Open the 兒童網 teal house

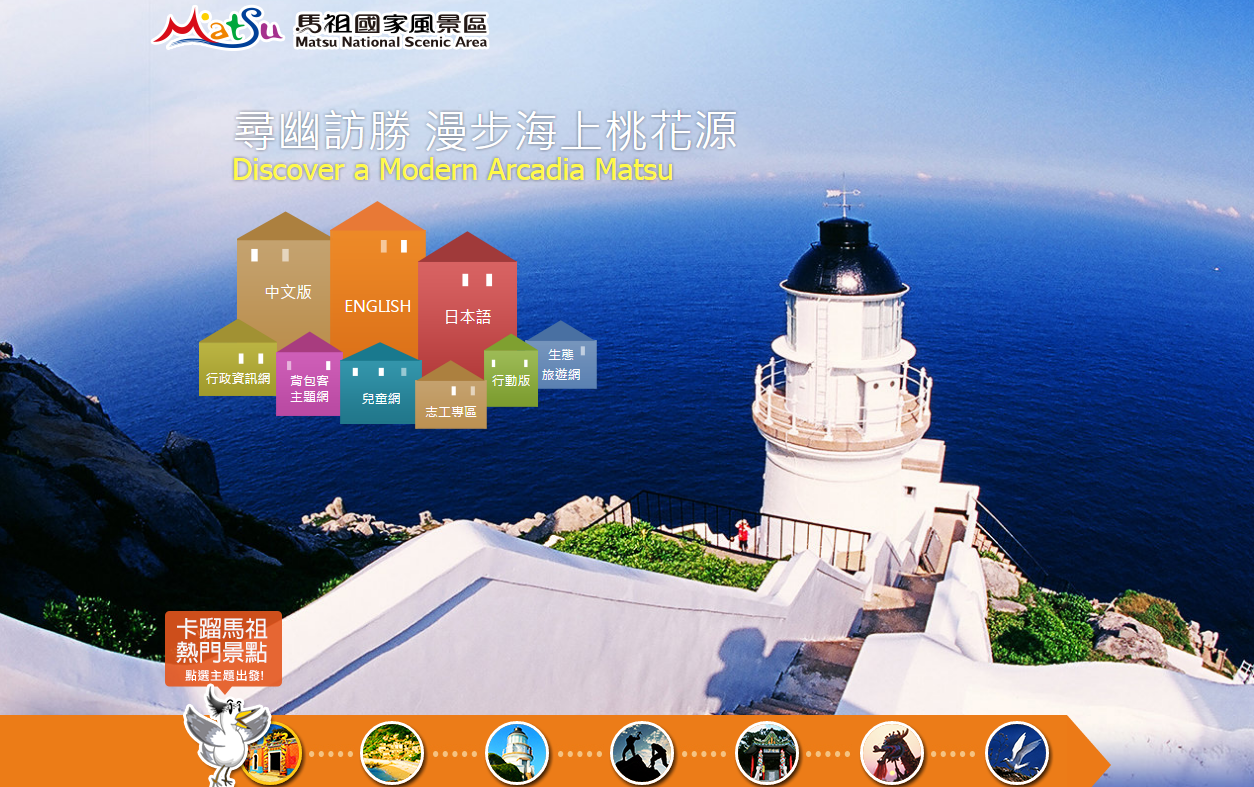coord(380,397)
